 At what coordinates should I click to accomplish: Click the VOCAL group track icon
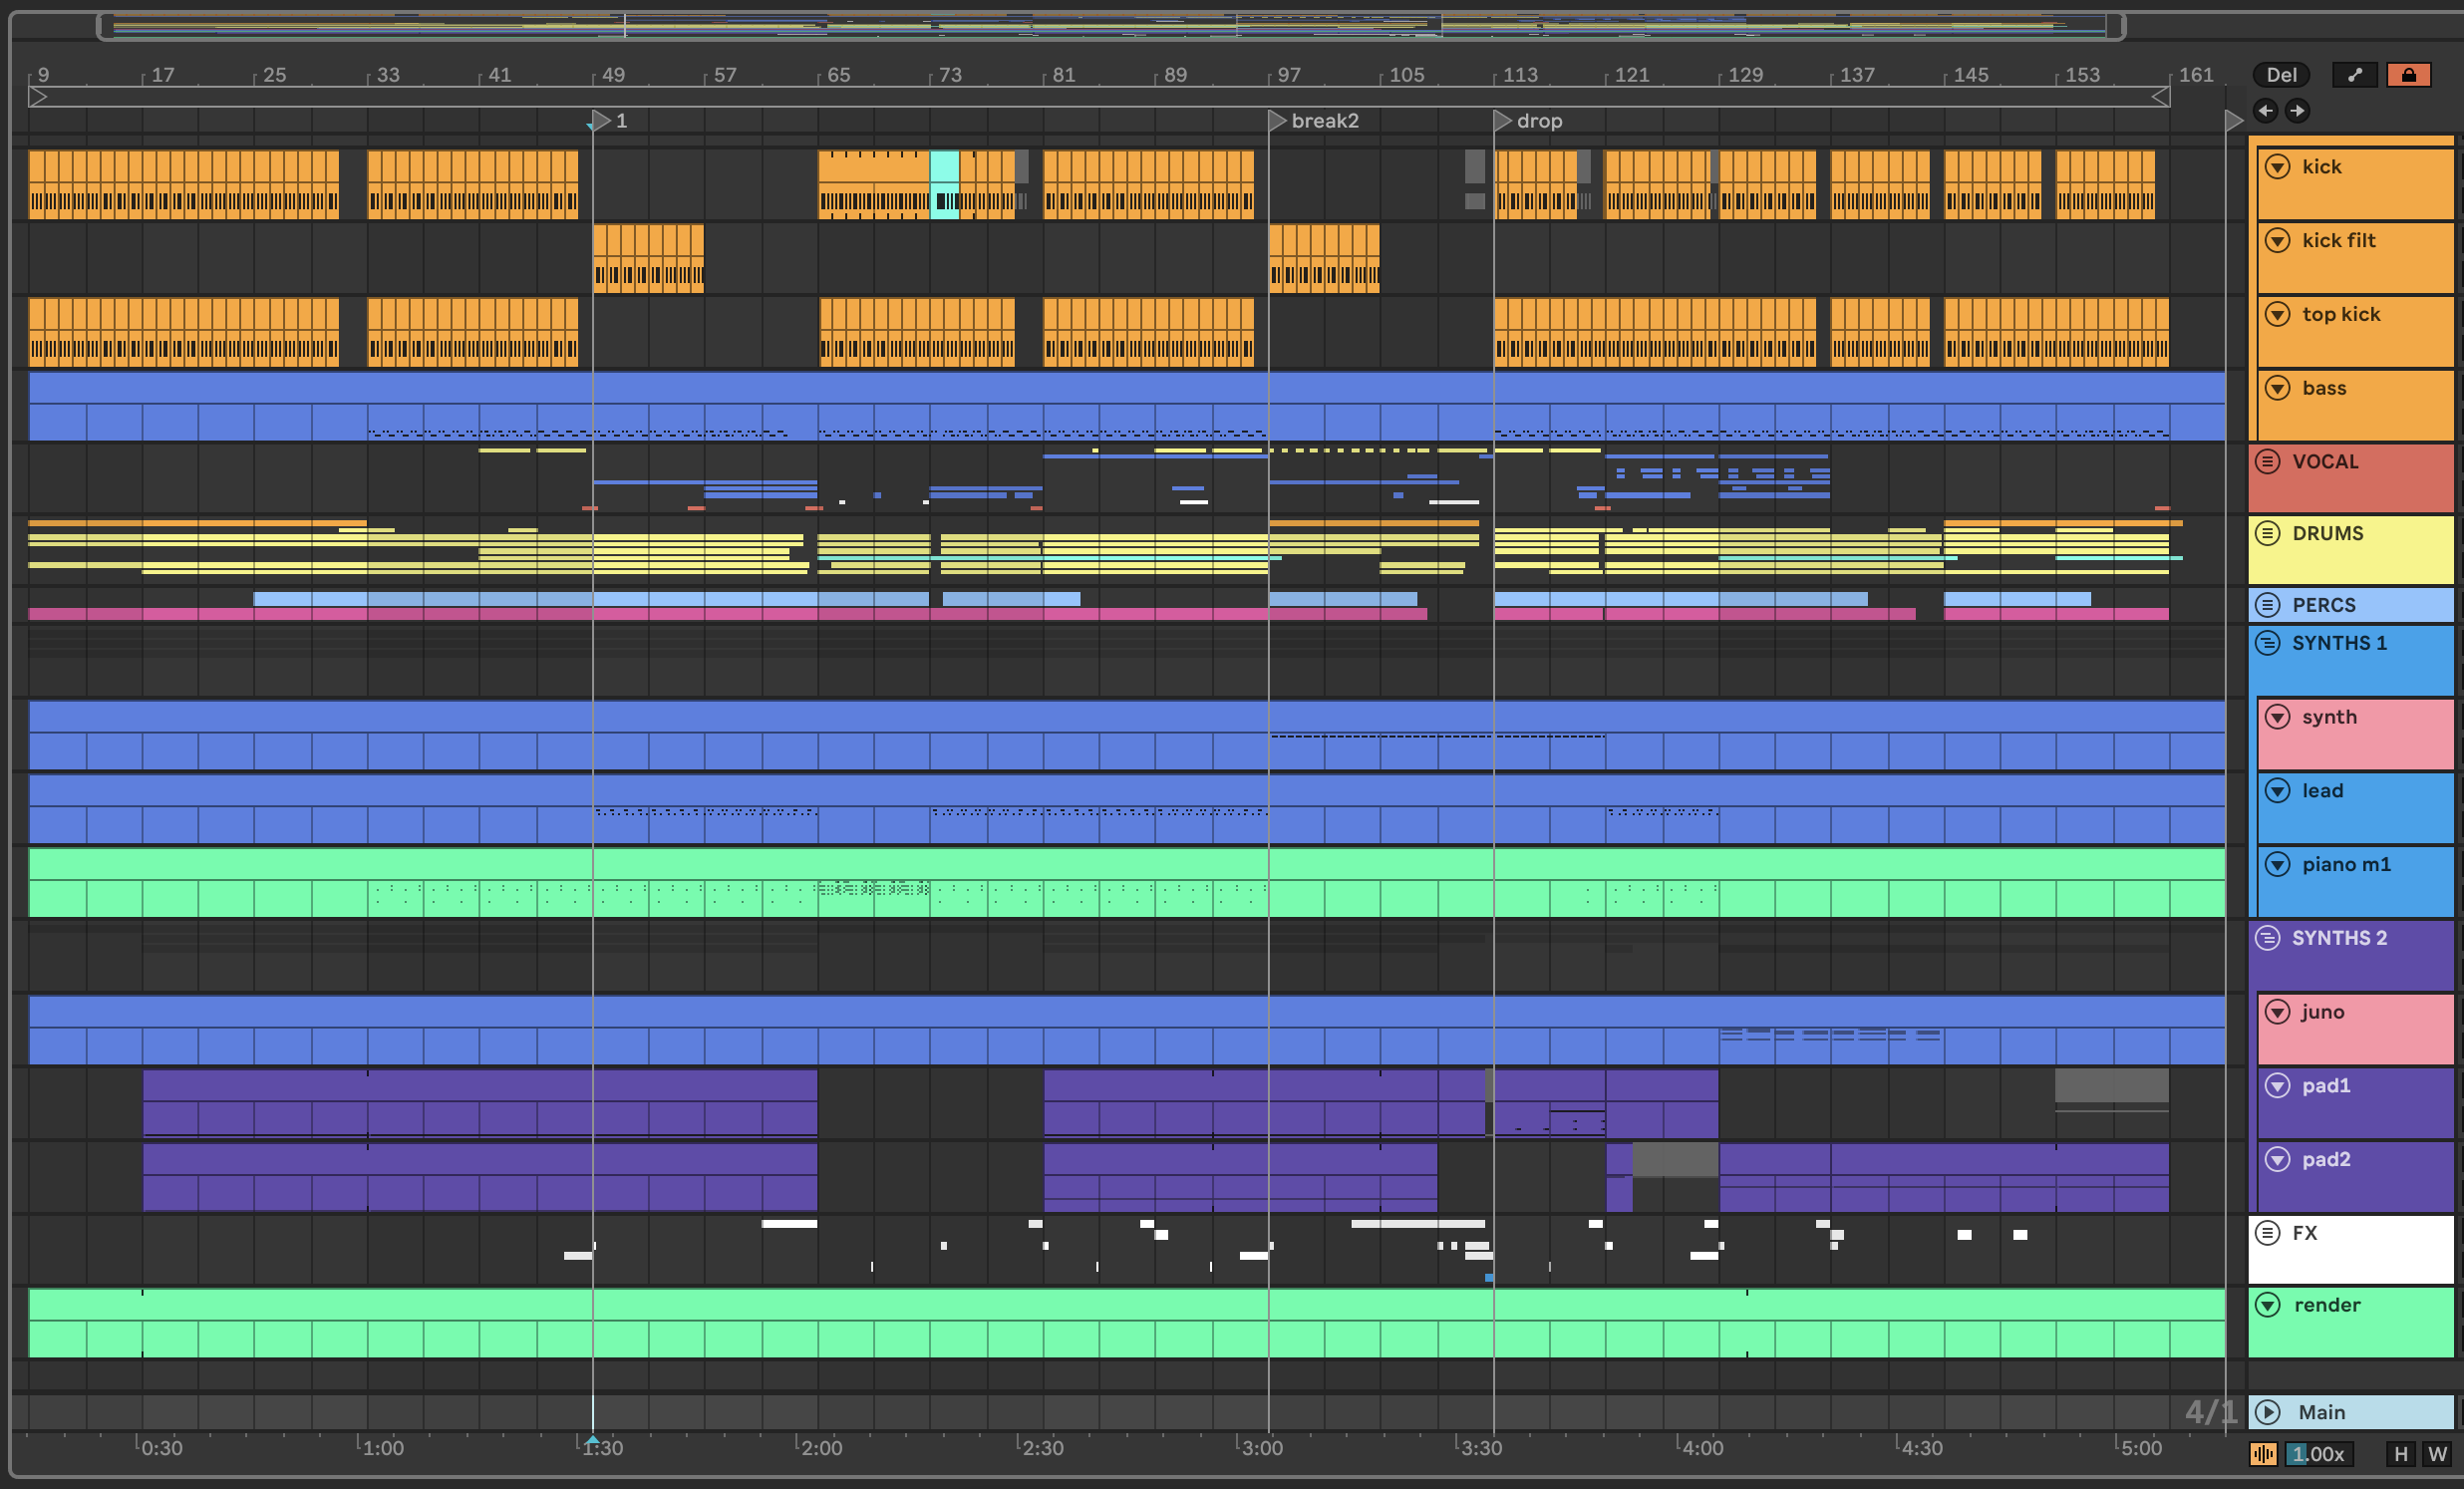coord(2268,462)
